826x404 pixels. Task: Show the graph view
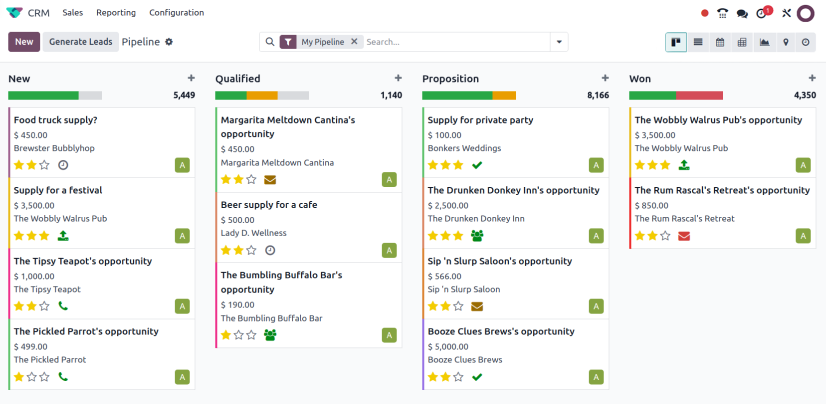pyautogui.click(x=764, y=42)
